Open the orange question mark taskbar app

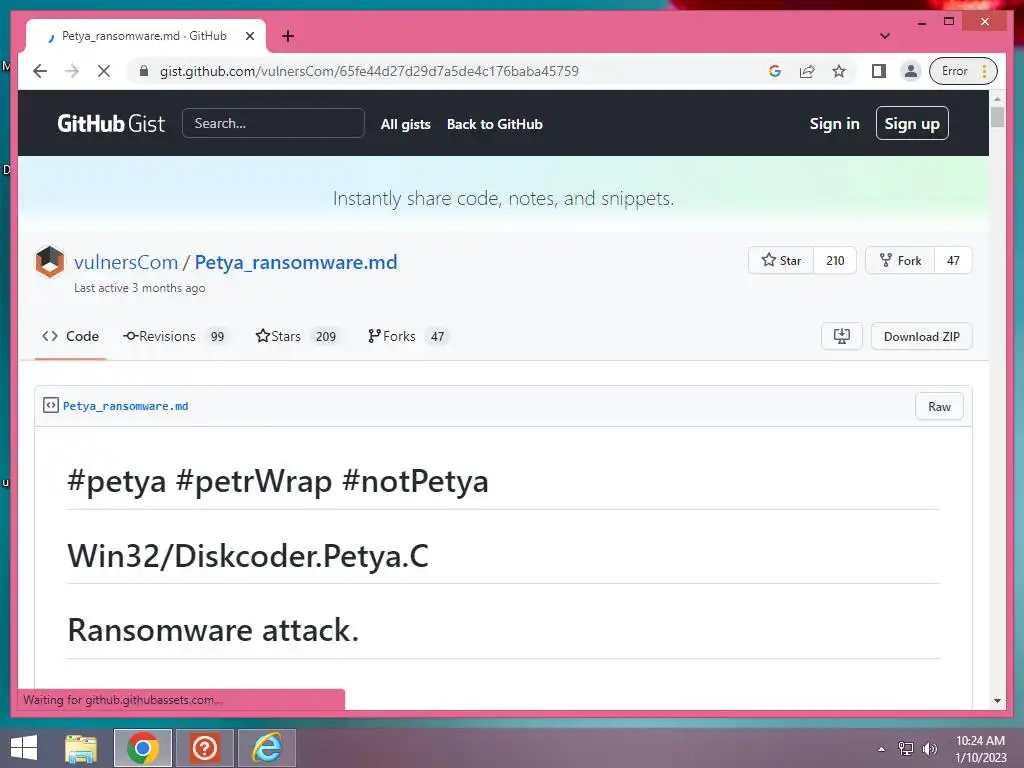click(x=205, y=748)
